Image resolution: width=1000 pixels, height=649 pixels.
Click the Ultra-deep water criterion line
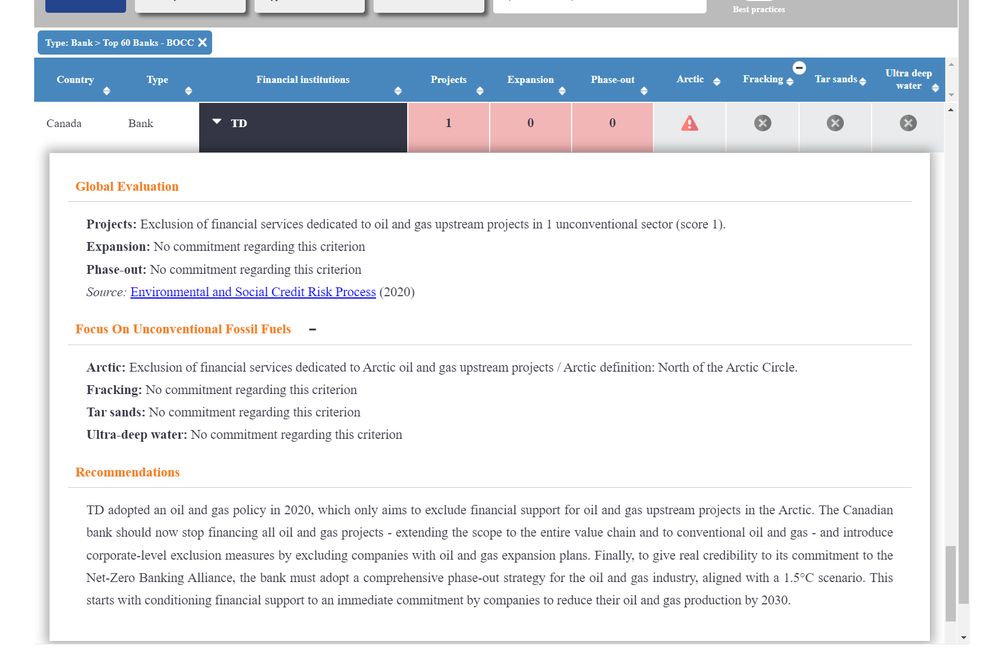[x=244, y=435]
